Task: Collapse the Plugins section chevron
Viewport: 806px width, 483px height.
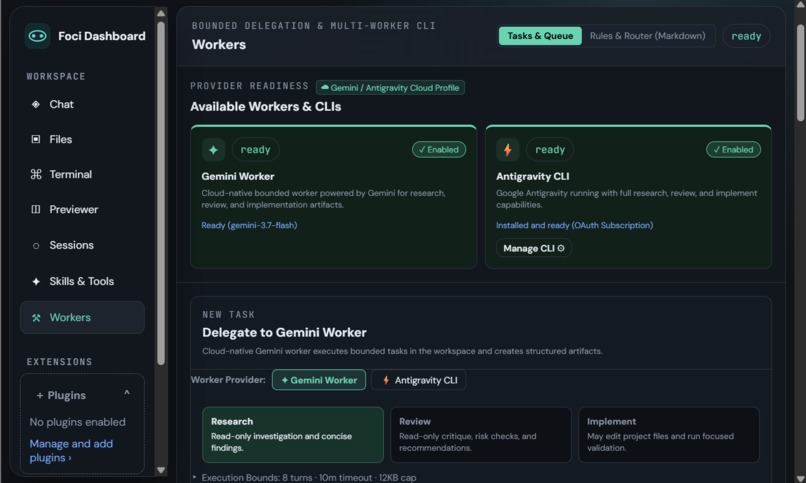Action: (x=126, y=394)
